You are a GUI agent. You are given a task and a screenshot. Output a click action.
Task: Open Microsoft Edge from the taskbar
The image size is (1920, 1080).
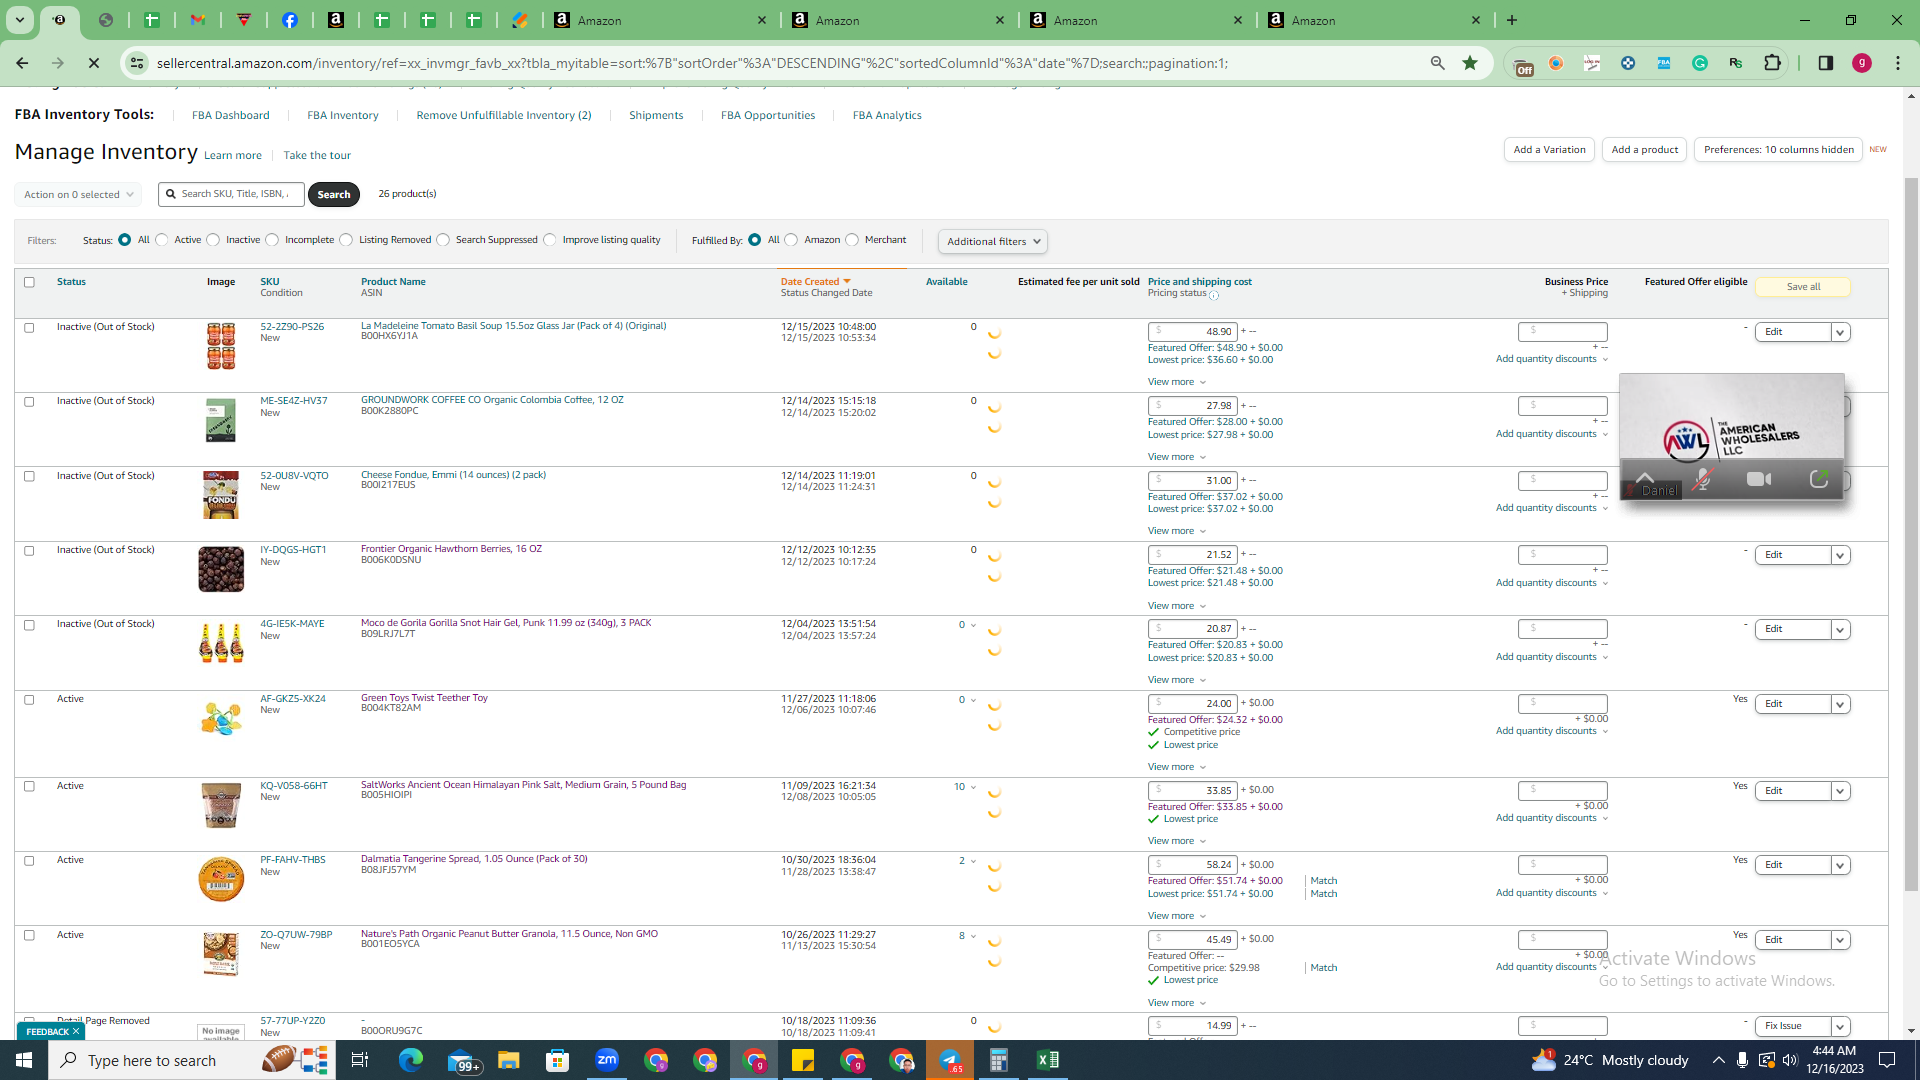coord(411,1060)
